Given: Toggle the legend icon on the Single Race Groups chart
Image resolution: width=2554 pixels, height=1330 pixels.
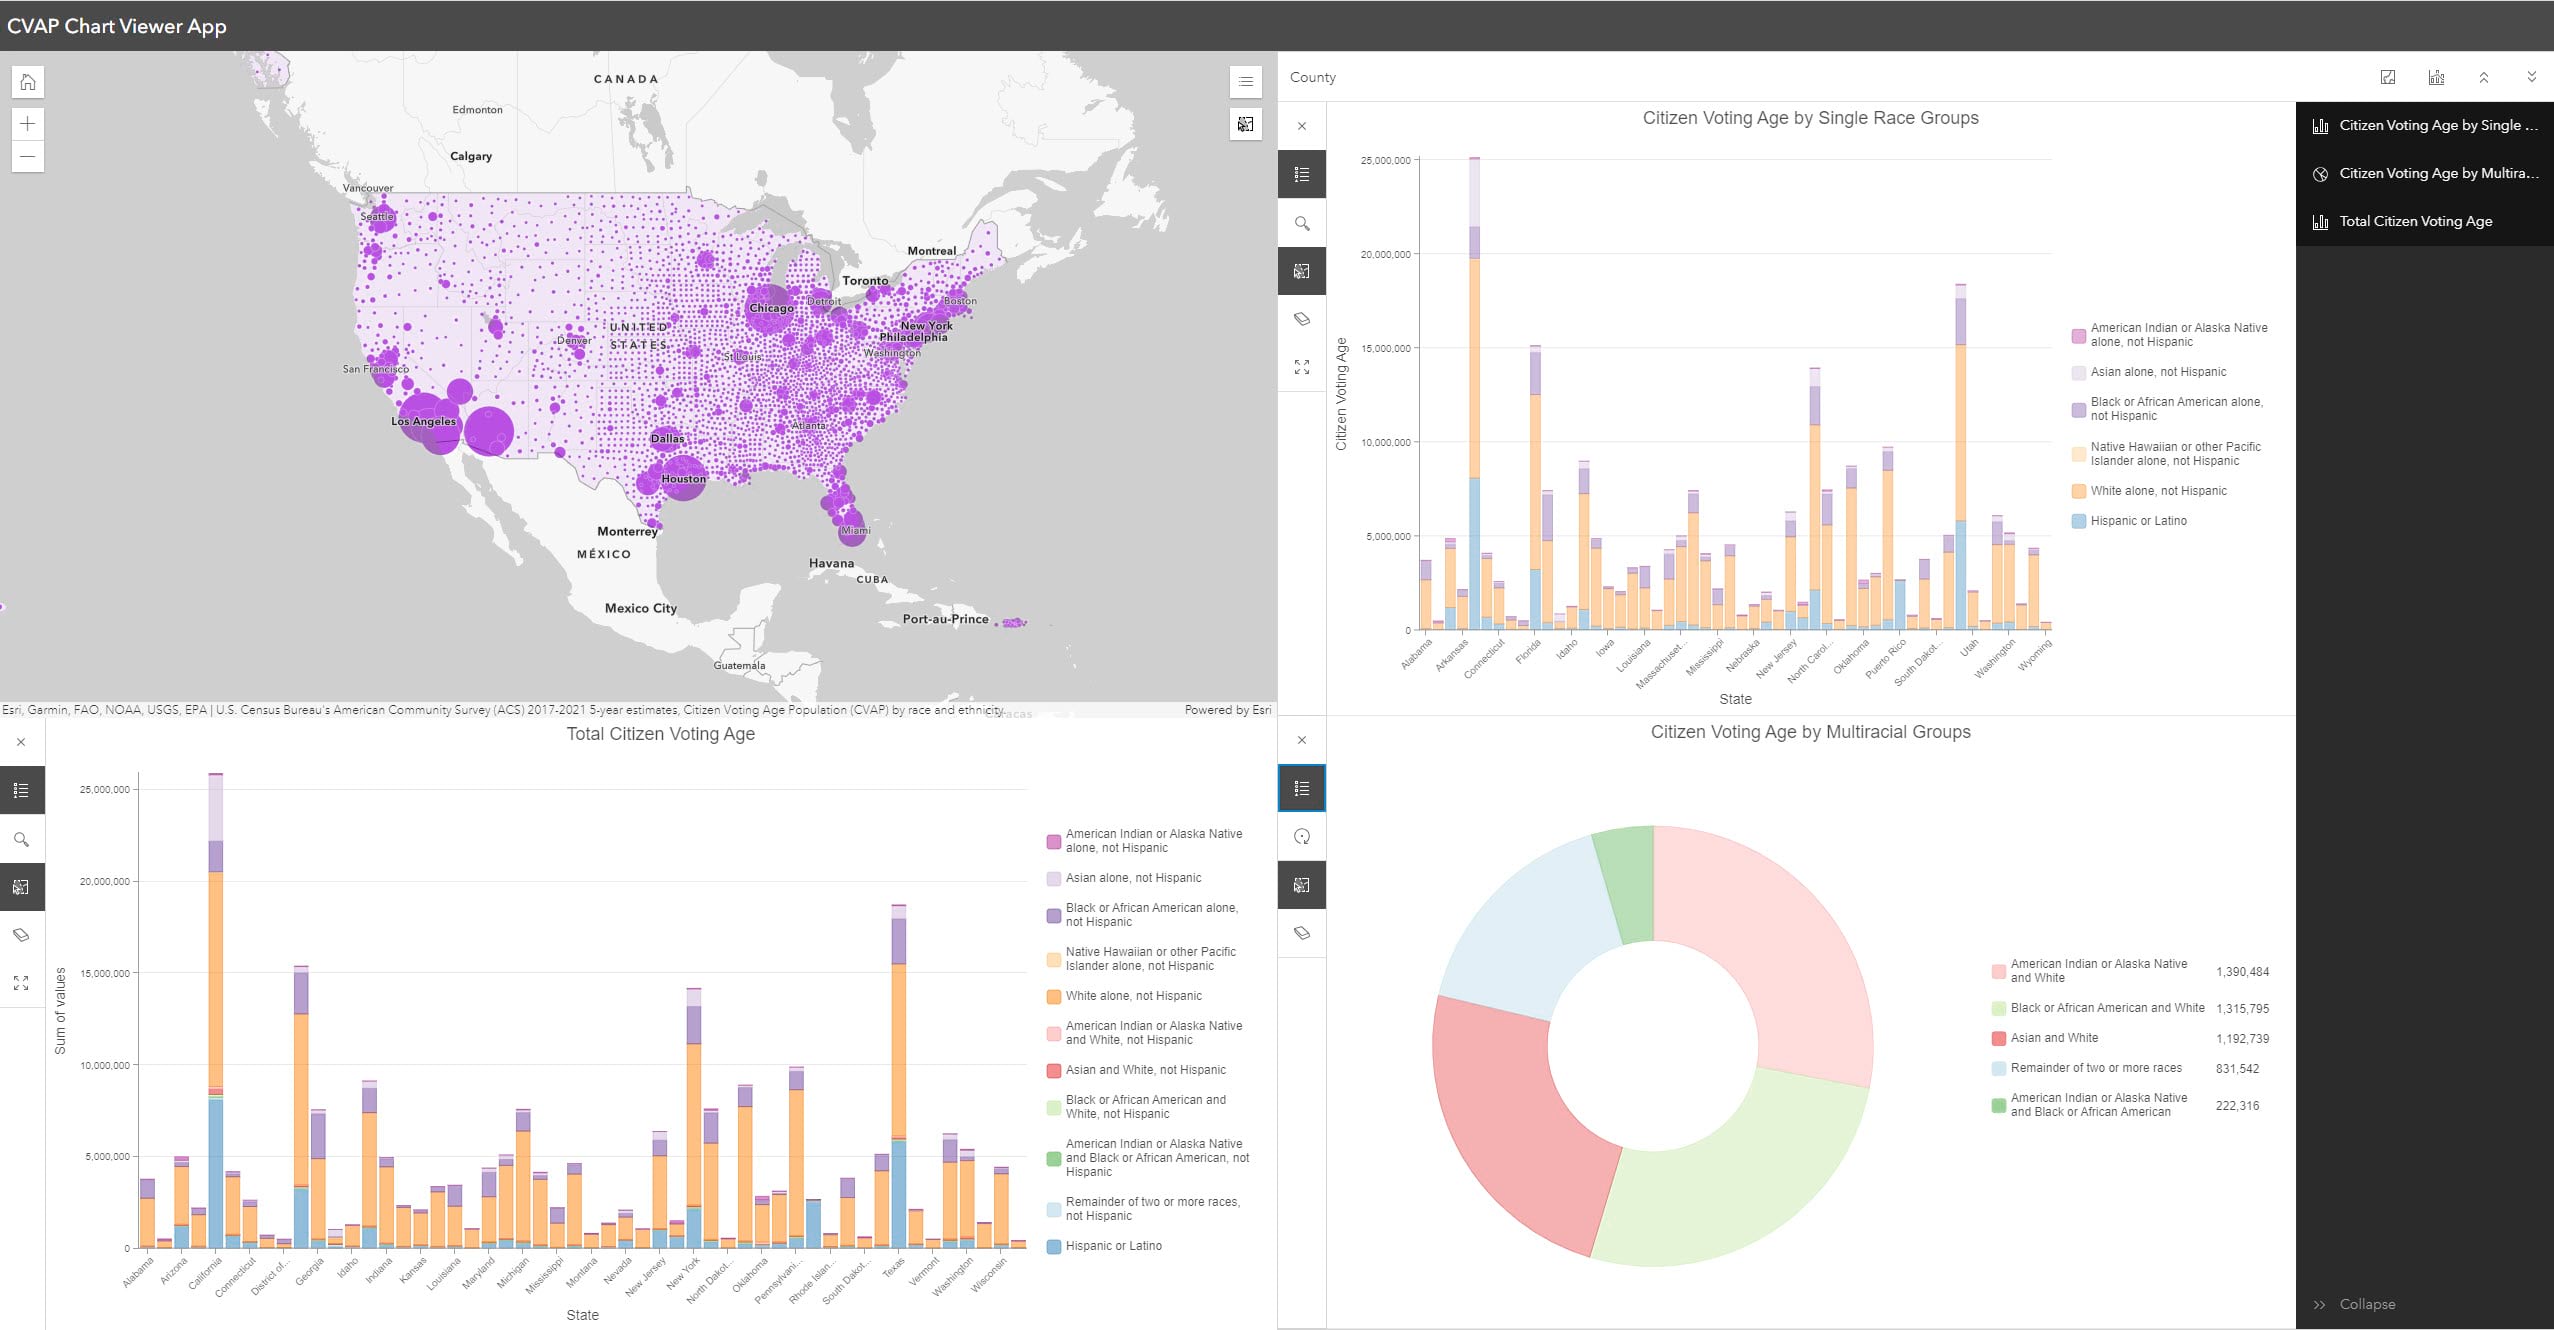Looking at the screenshot, I should 1303,173.
